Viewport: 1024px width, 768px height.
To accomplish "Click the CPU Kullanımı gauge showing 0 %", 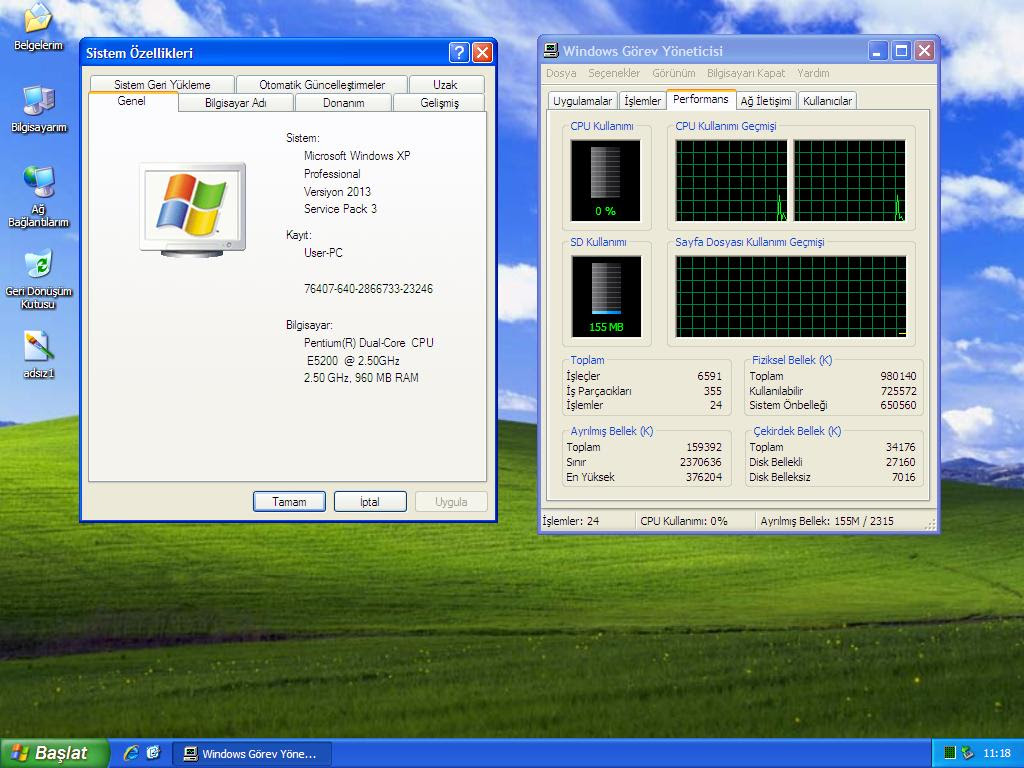I will 605,181.
